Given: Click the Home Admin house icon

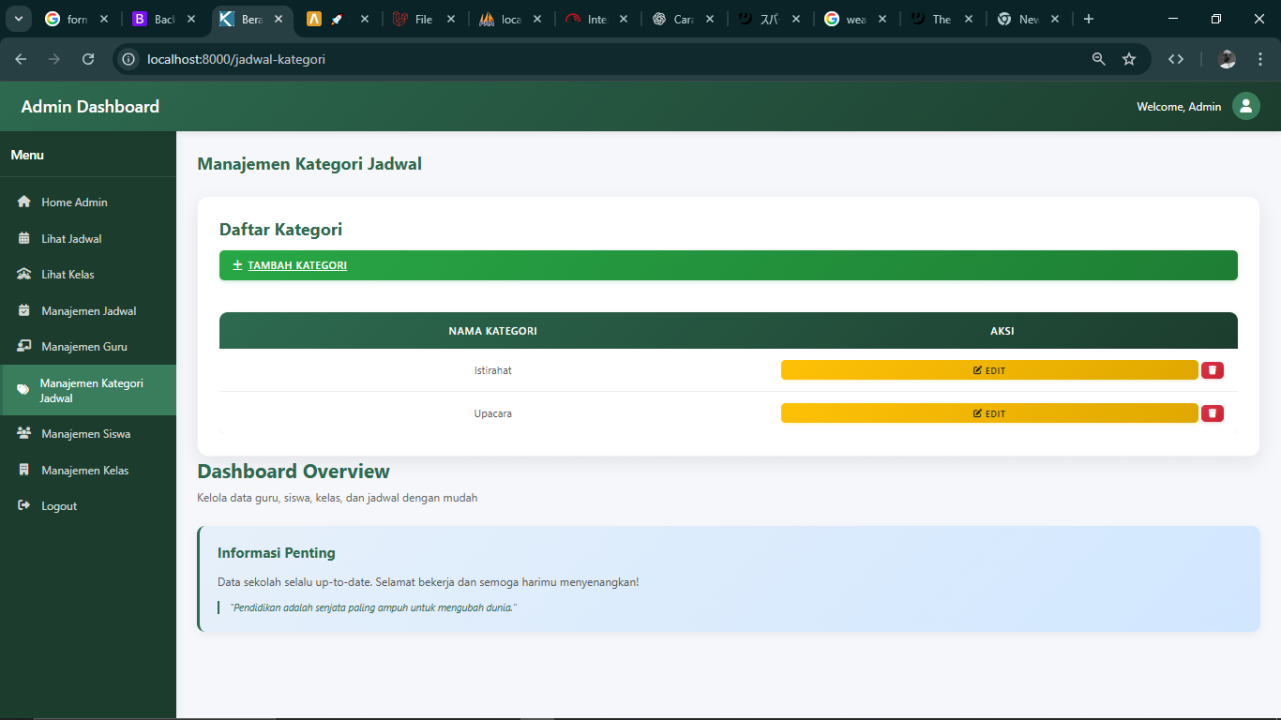Looking at the screenshot, I should [24, 202].
